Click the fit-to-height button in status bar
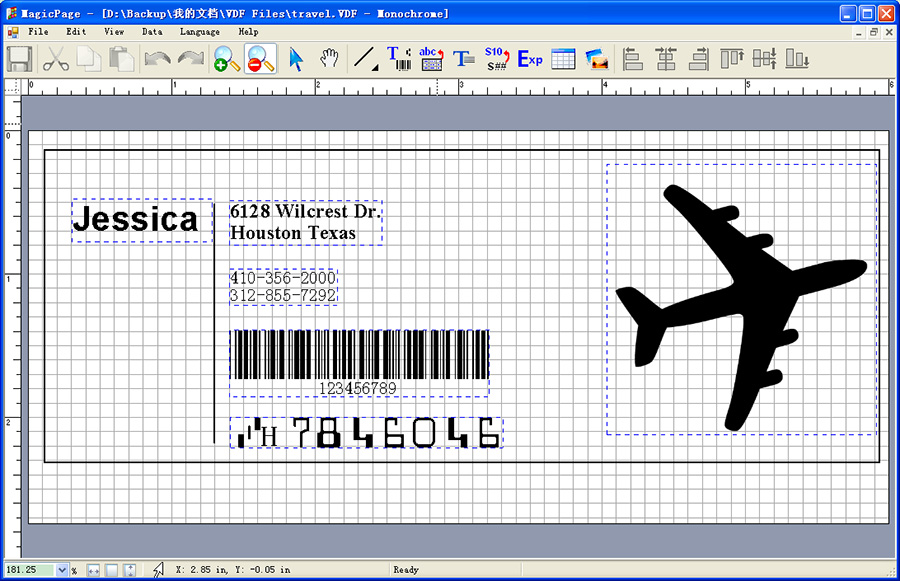Image resolution: width=900 pixels, height=581 pixels. click(x=128, y=570)
